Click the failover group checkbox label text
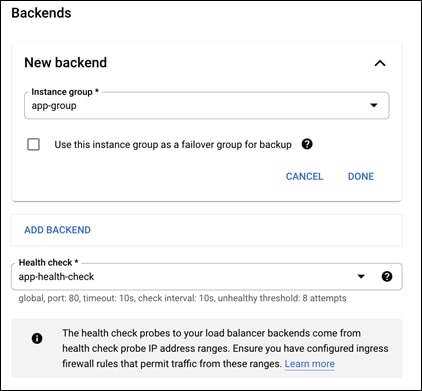422x391 pixels. click(173, 145)
